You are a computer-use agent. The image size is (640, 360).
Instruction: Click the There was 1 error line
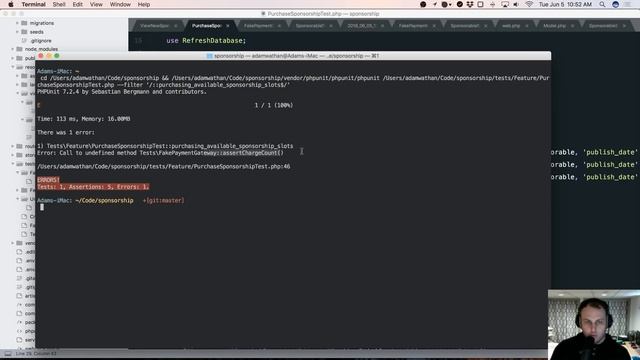(x=66, y=132)
